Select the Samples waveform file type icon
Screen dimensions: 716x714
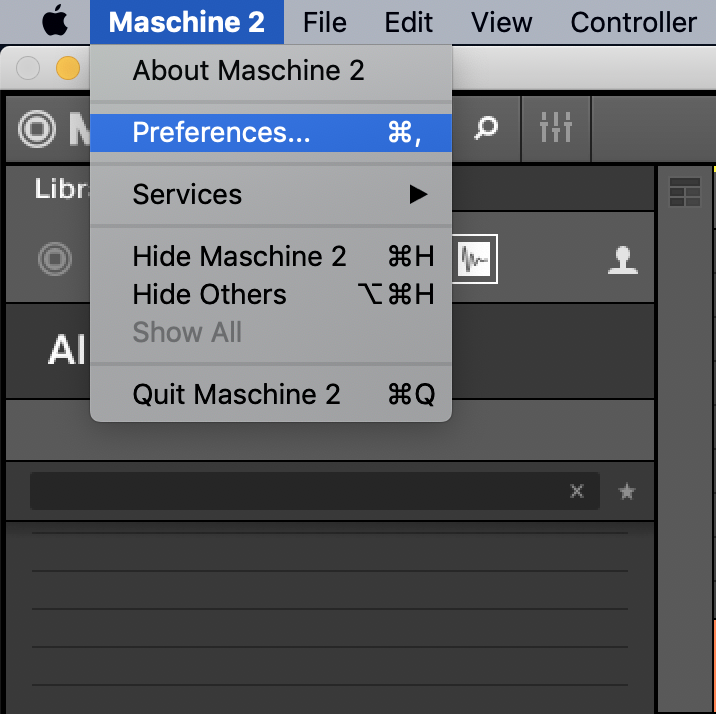(x=474, y=259)
